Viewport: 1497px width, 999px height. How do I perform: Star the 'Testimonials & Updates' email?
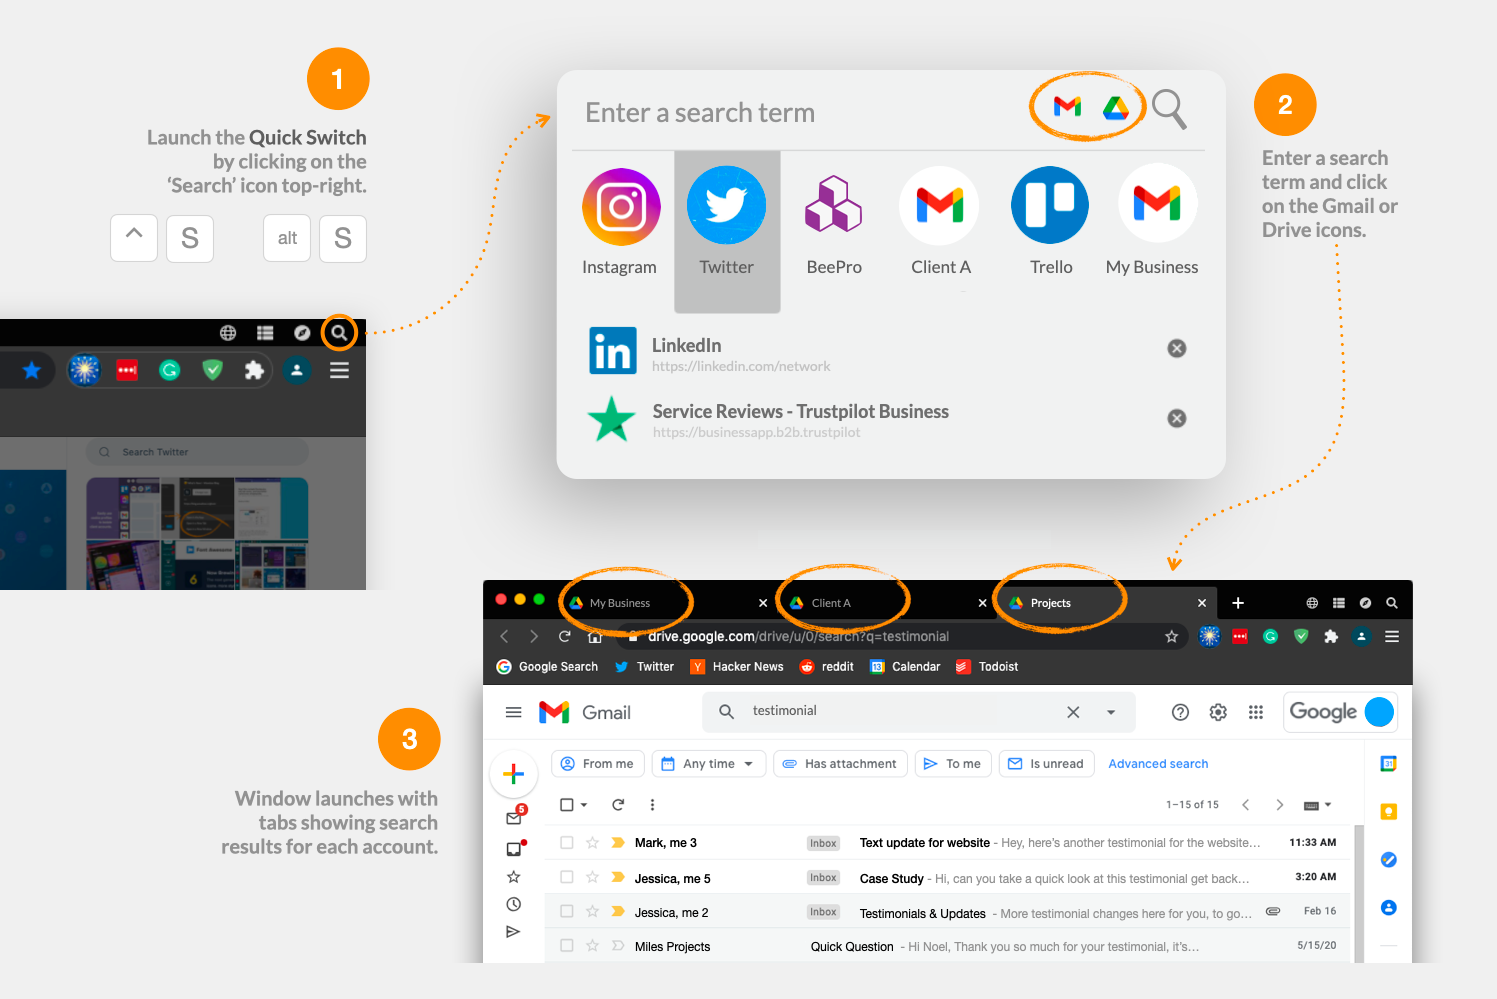(x=592, y=911)
